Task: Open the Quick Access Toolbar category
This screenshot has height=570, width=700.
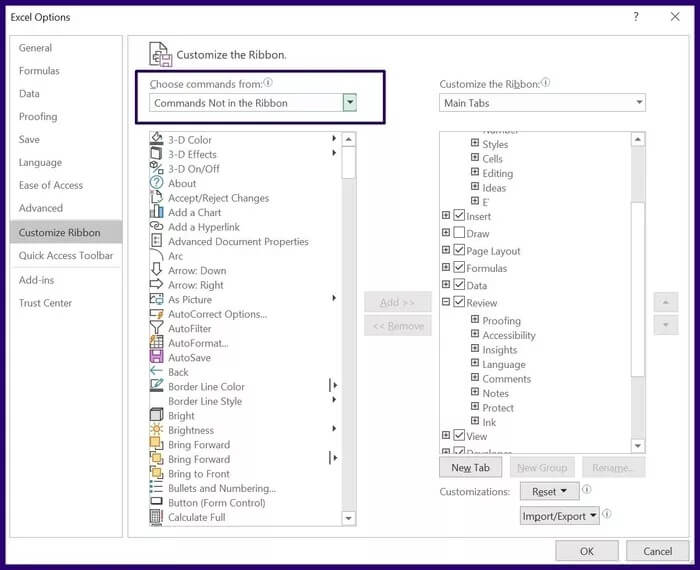Action: (x=66, y=255)
